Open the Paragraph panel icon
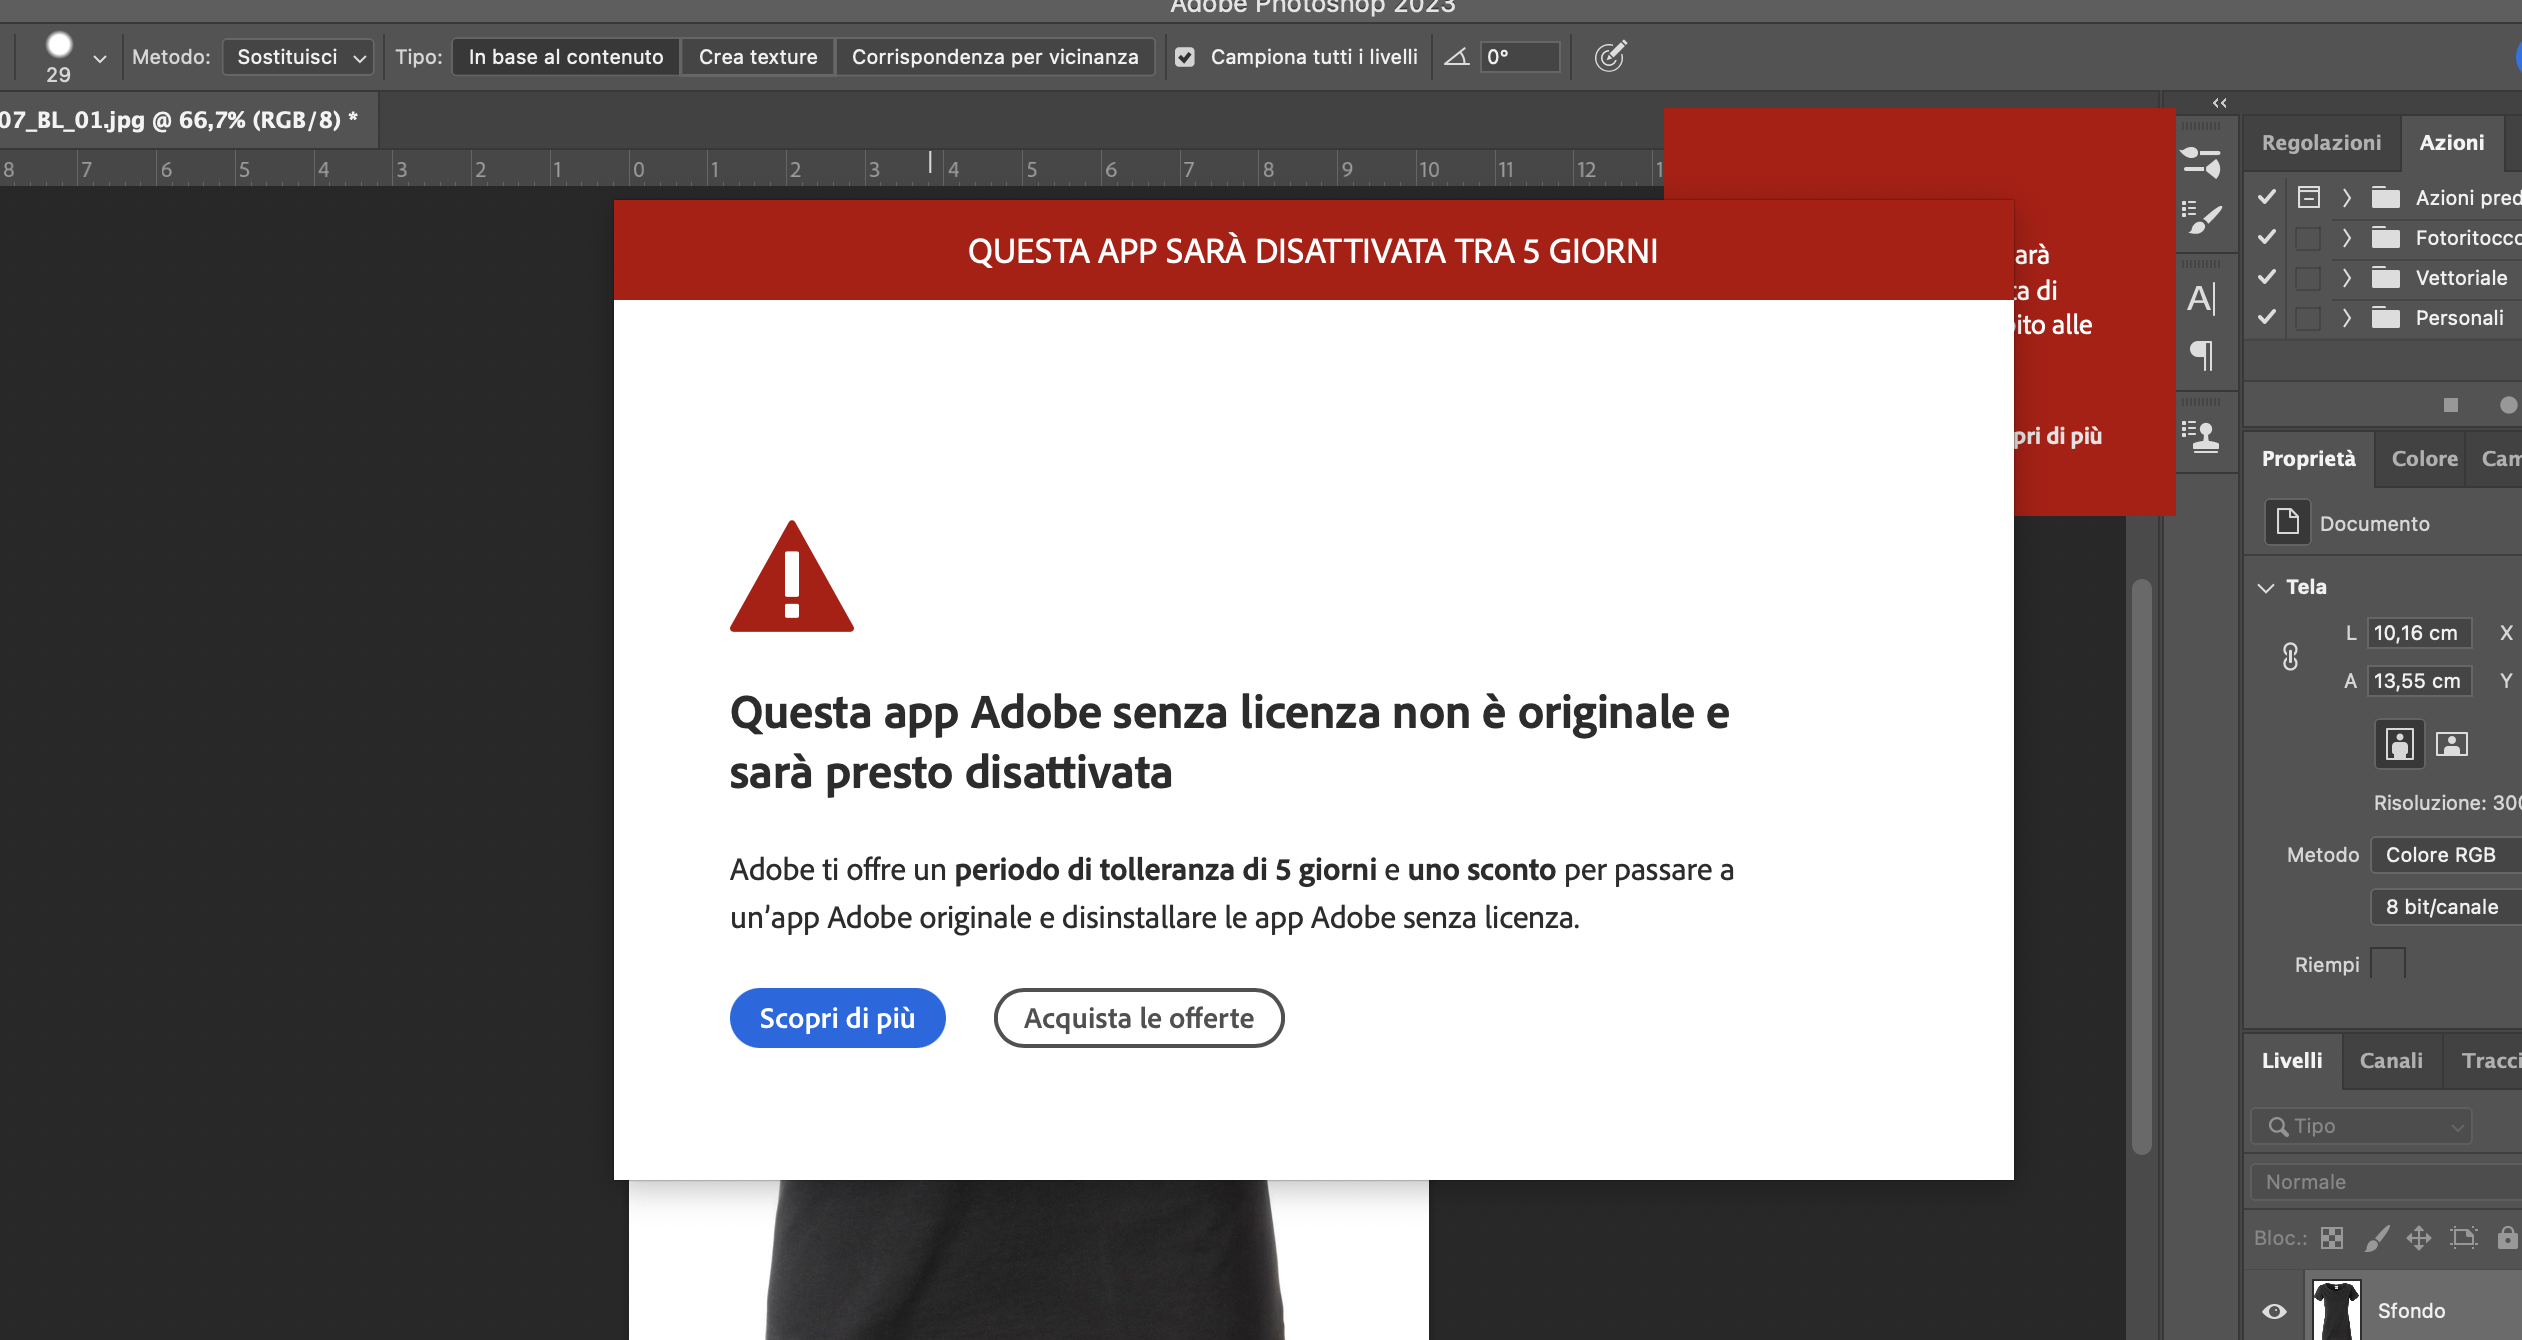 pos(2201,355)
